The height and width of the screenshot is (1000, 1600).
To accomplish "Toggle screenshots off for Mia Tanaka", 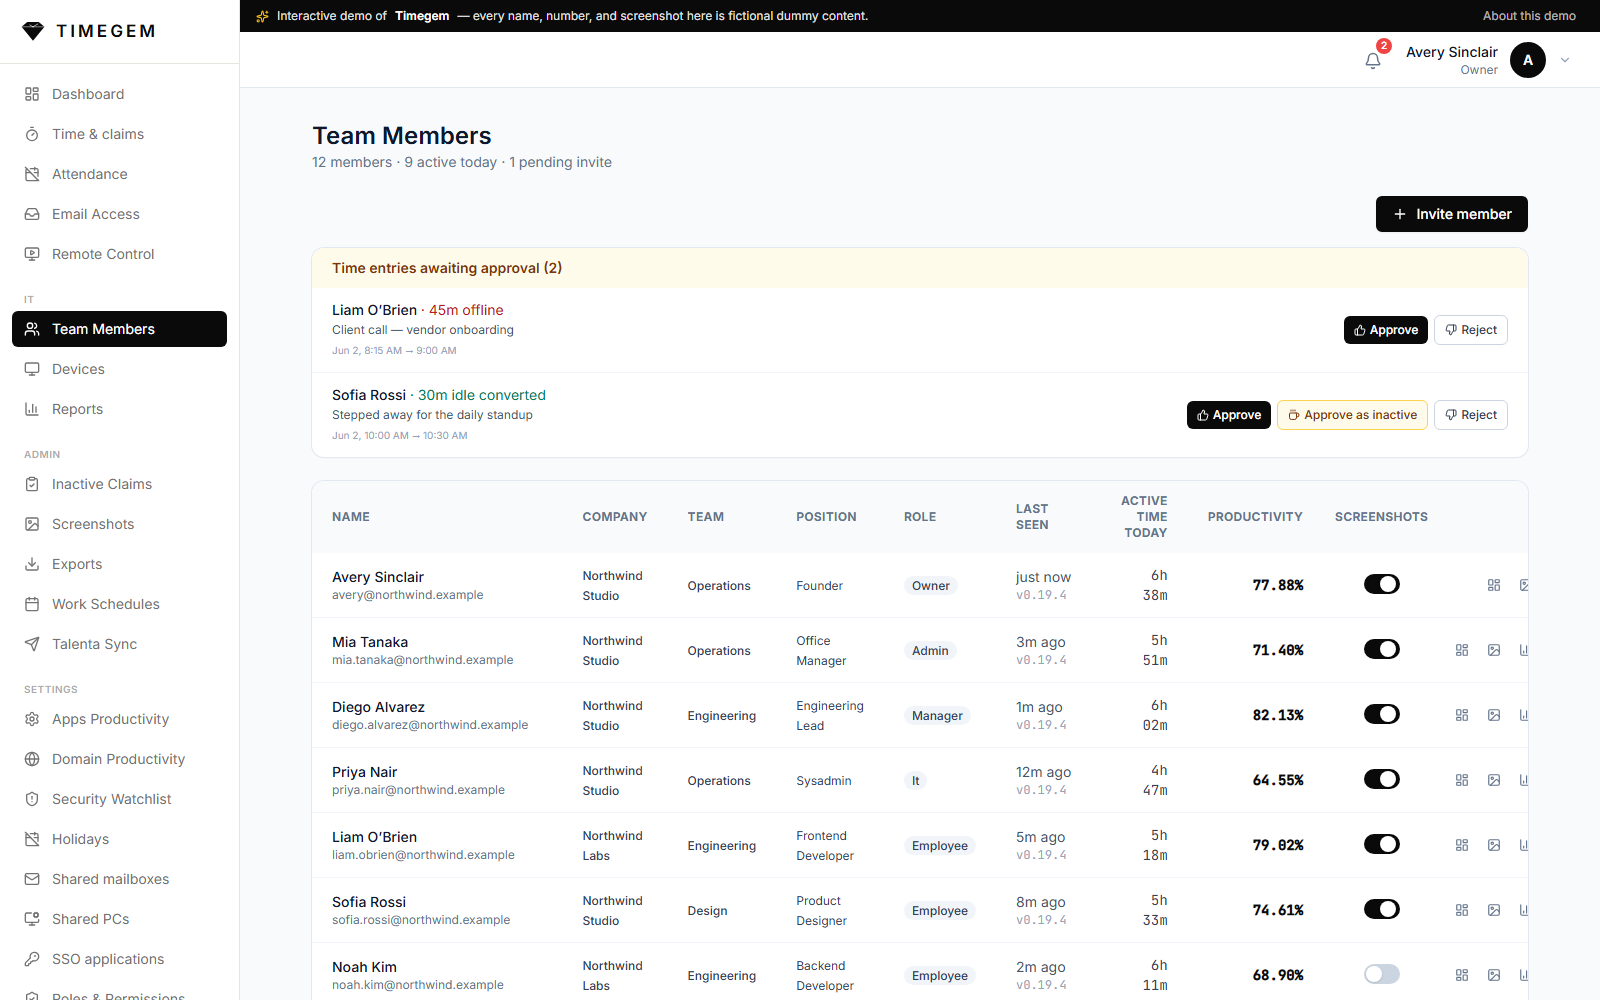I will [x=1382, y=649].
